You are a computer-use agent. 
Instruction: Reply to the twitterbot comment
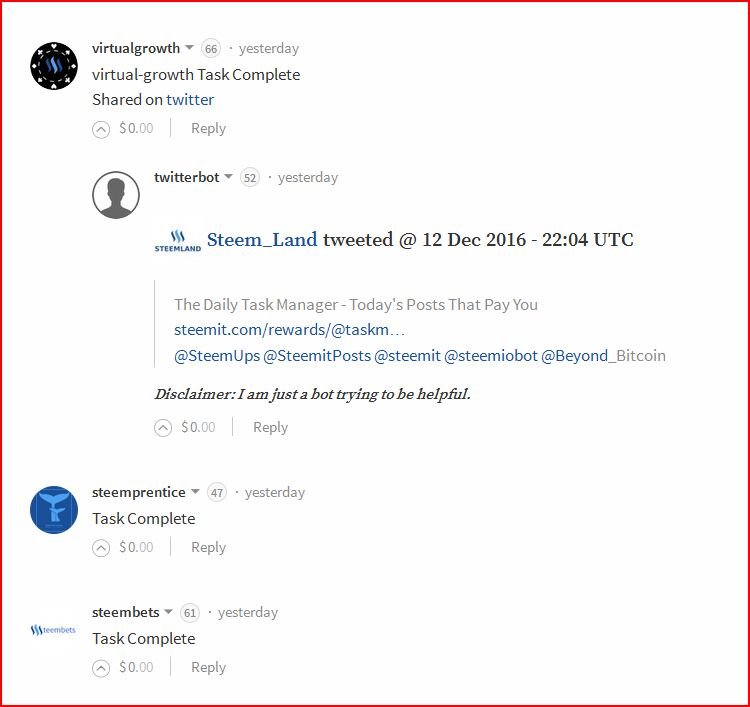270,428
